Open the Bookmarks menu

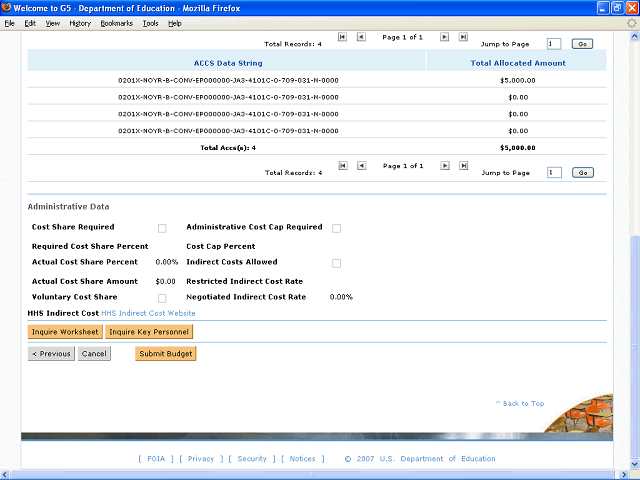pos(117,23)
